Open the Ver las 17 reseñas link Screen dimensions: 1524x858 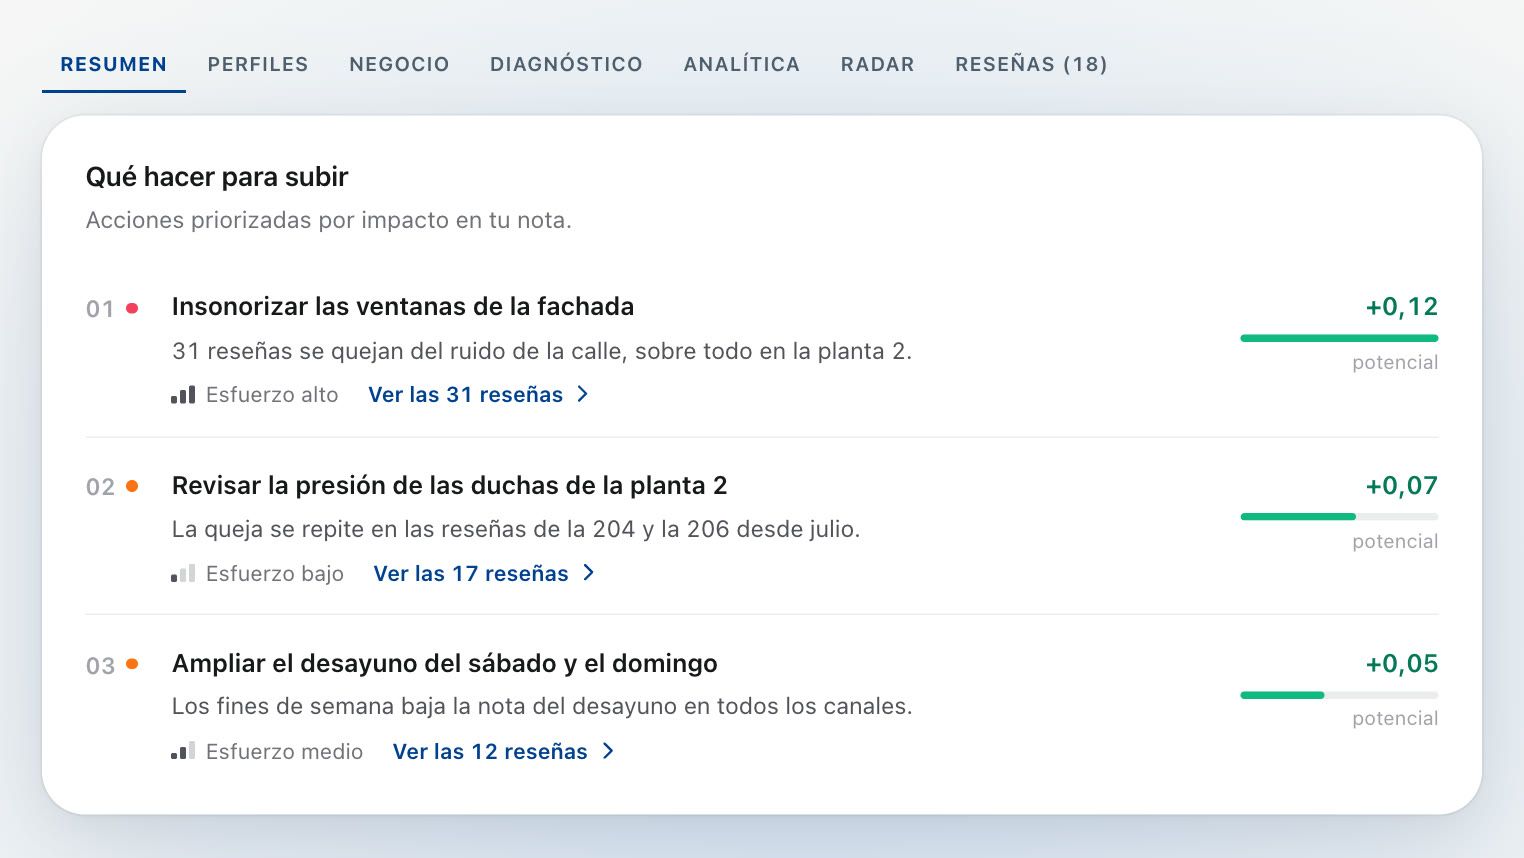[x=484, y=573]
